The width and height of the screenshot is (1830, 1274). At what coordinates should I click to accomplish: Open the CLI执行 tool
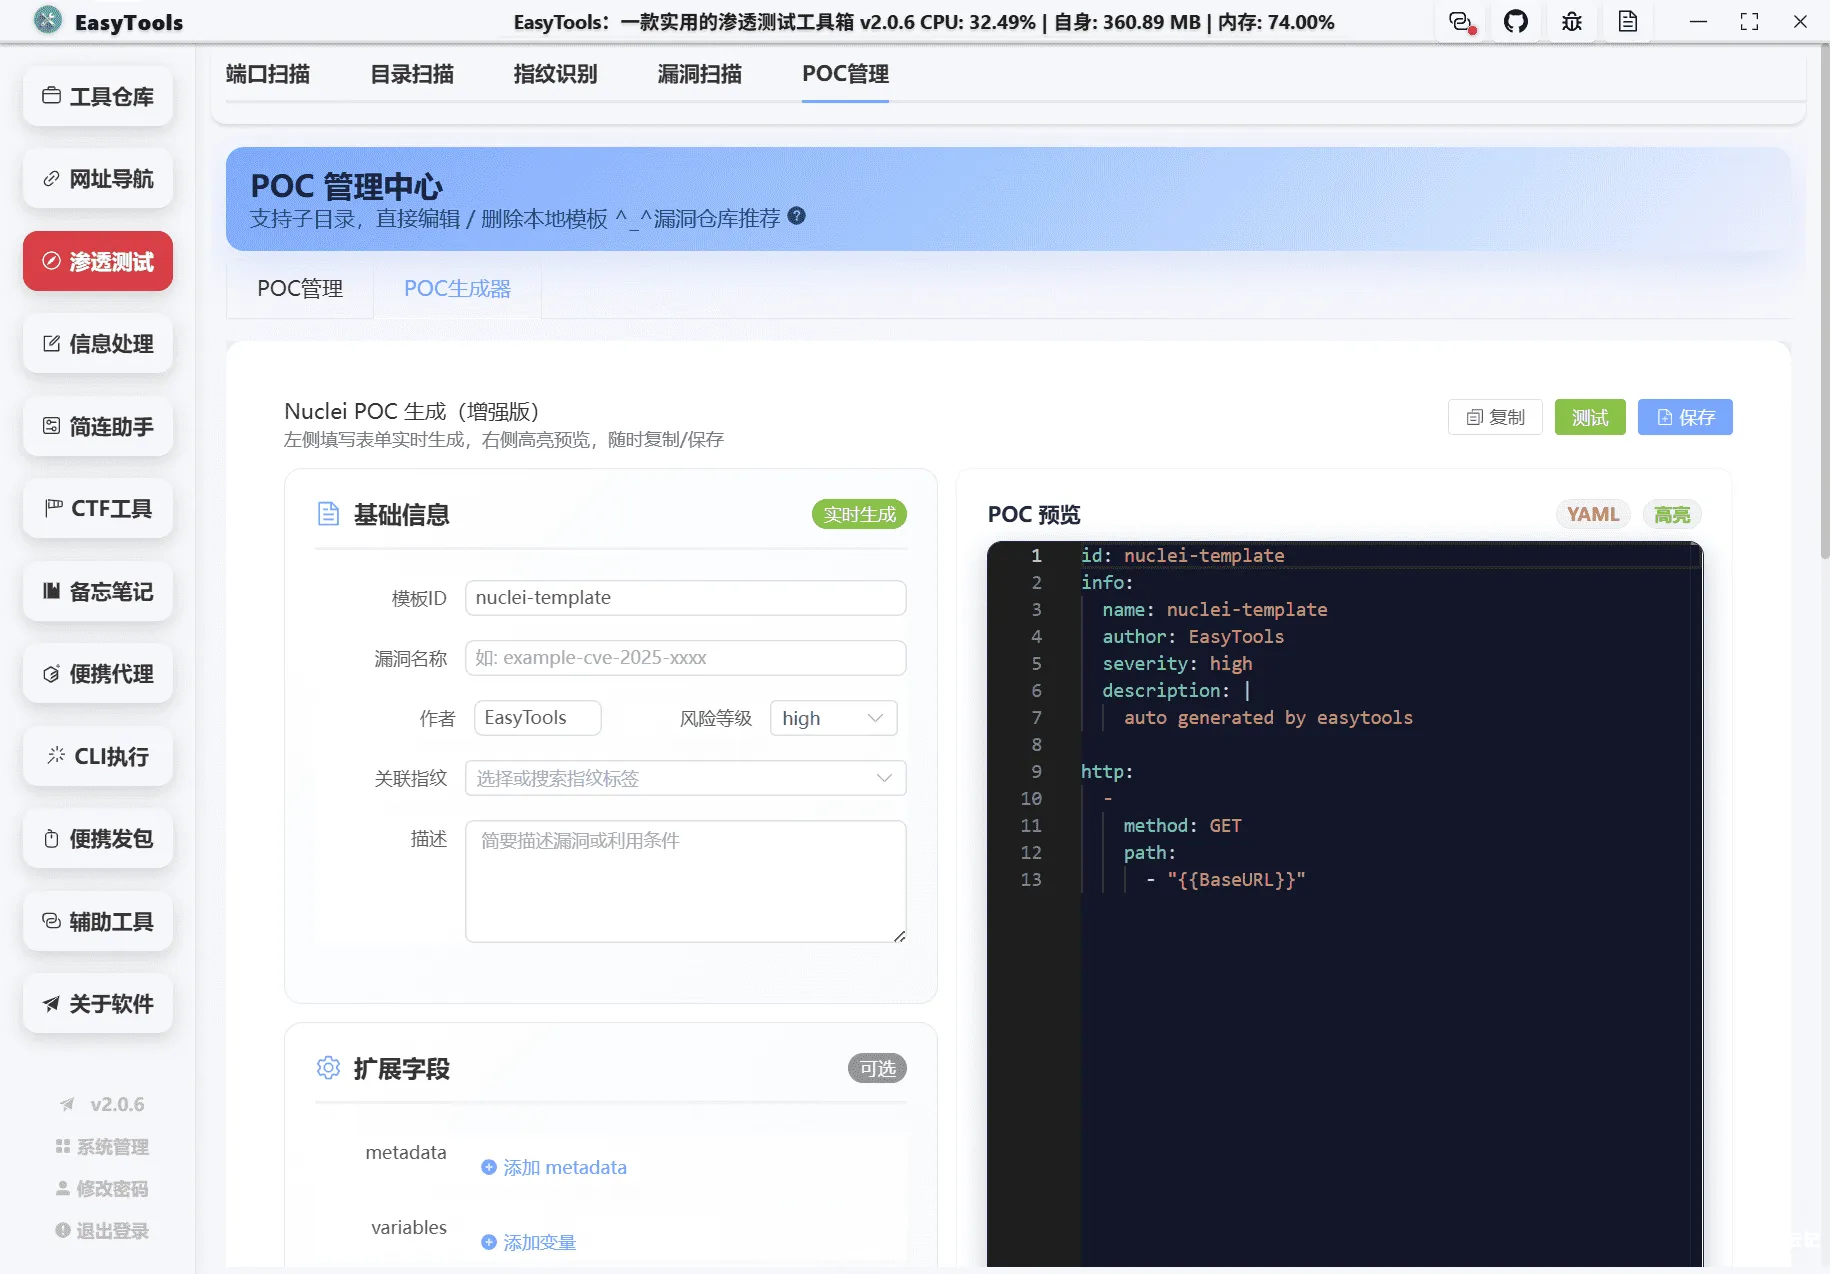click(97, 756)
